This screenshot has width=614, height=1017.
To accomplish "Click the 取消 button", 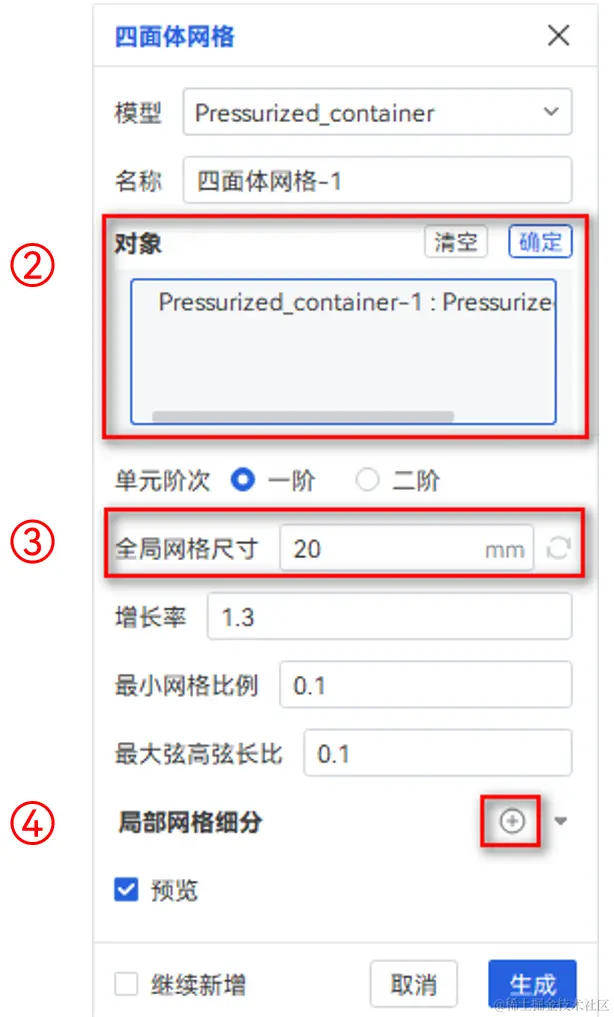I will pos(414,984).
